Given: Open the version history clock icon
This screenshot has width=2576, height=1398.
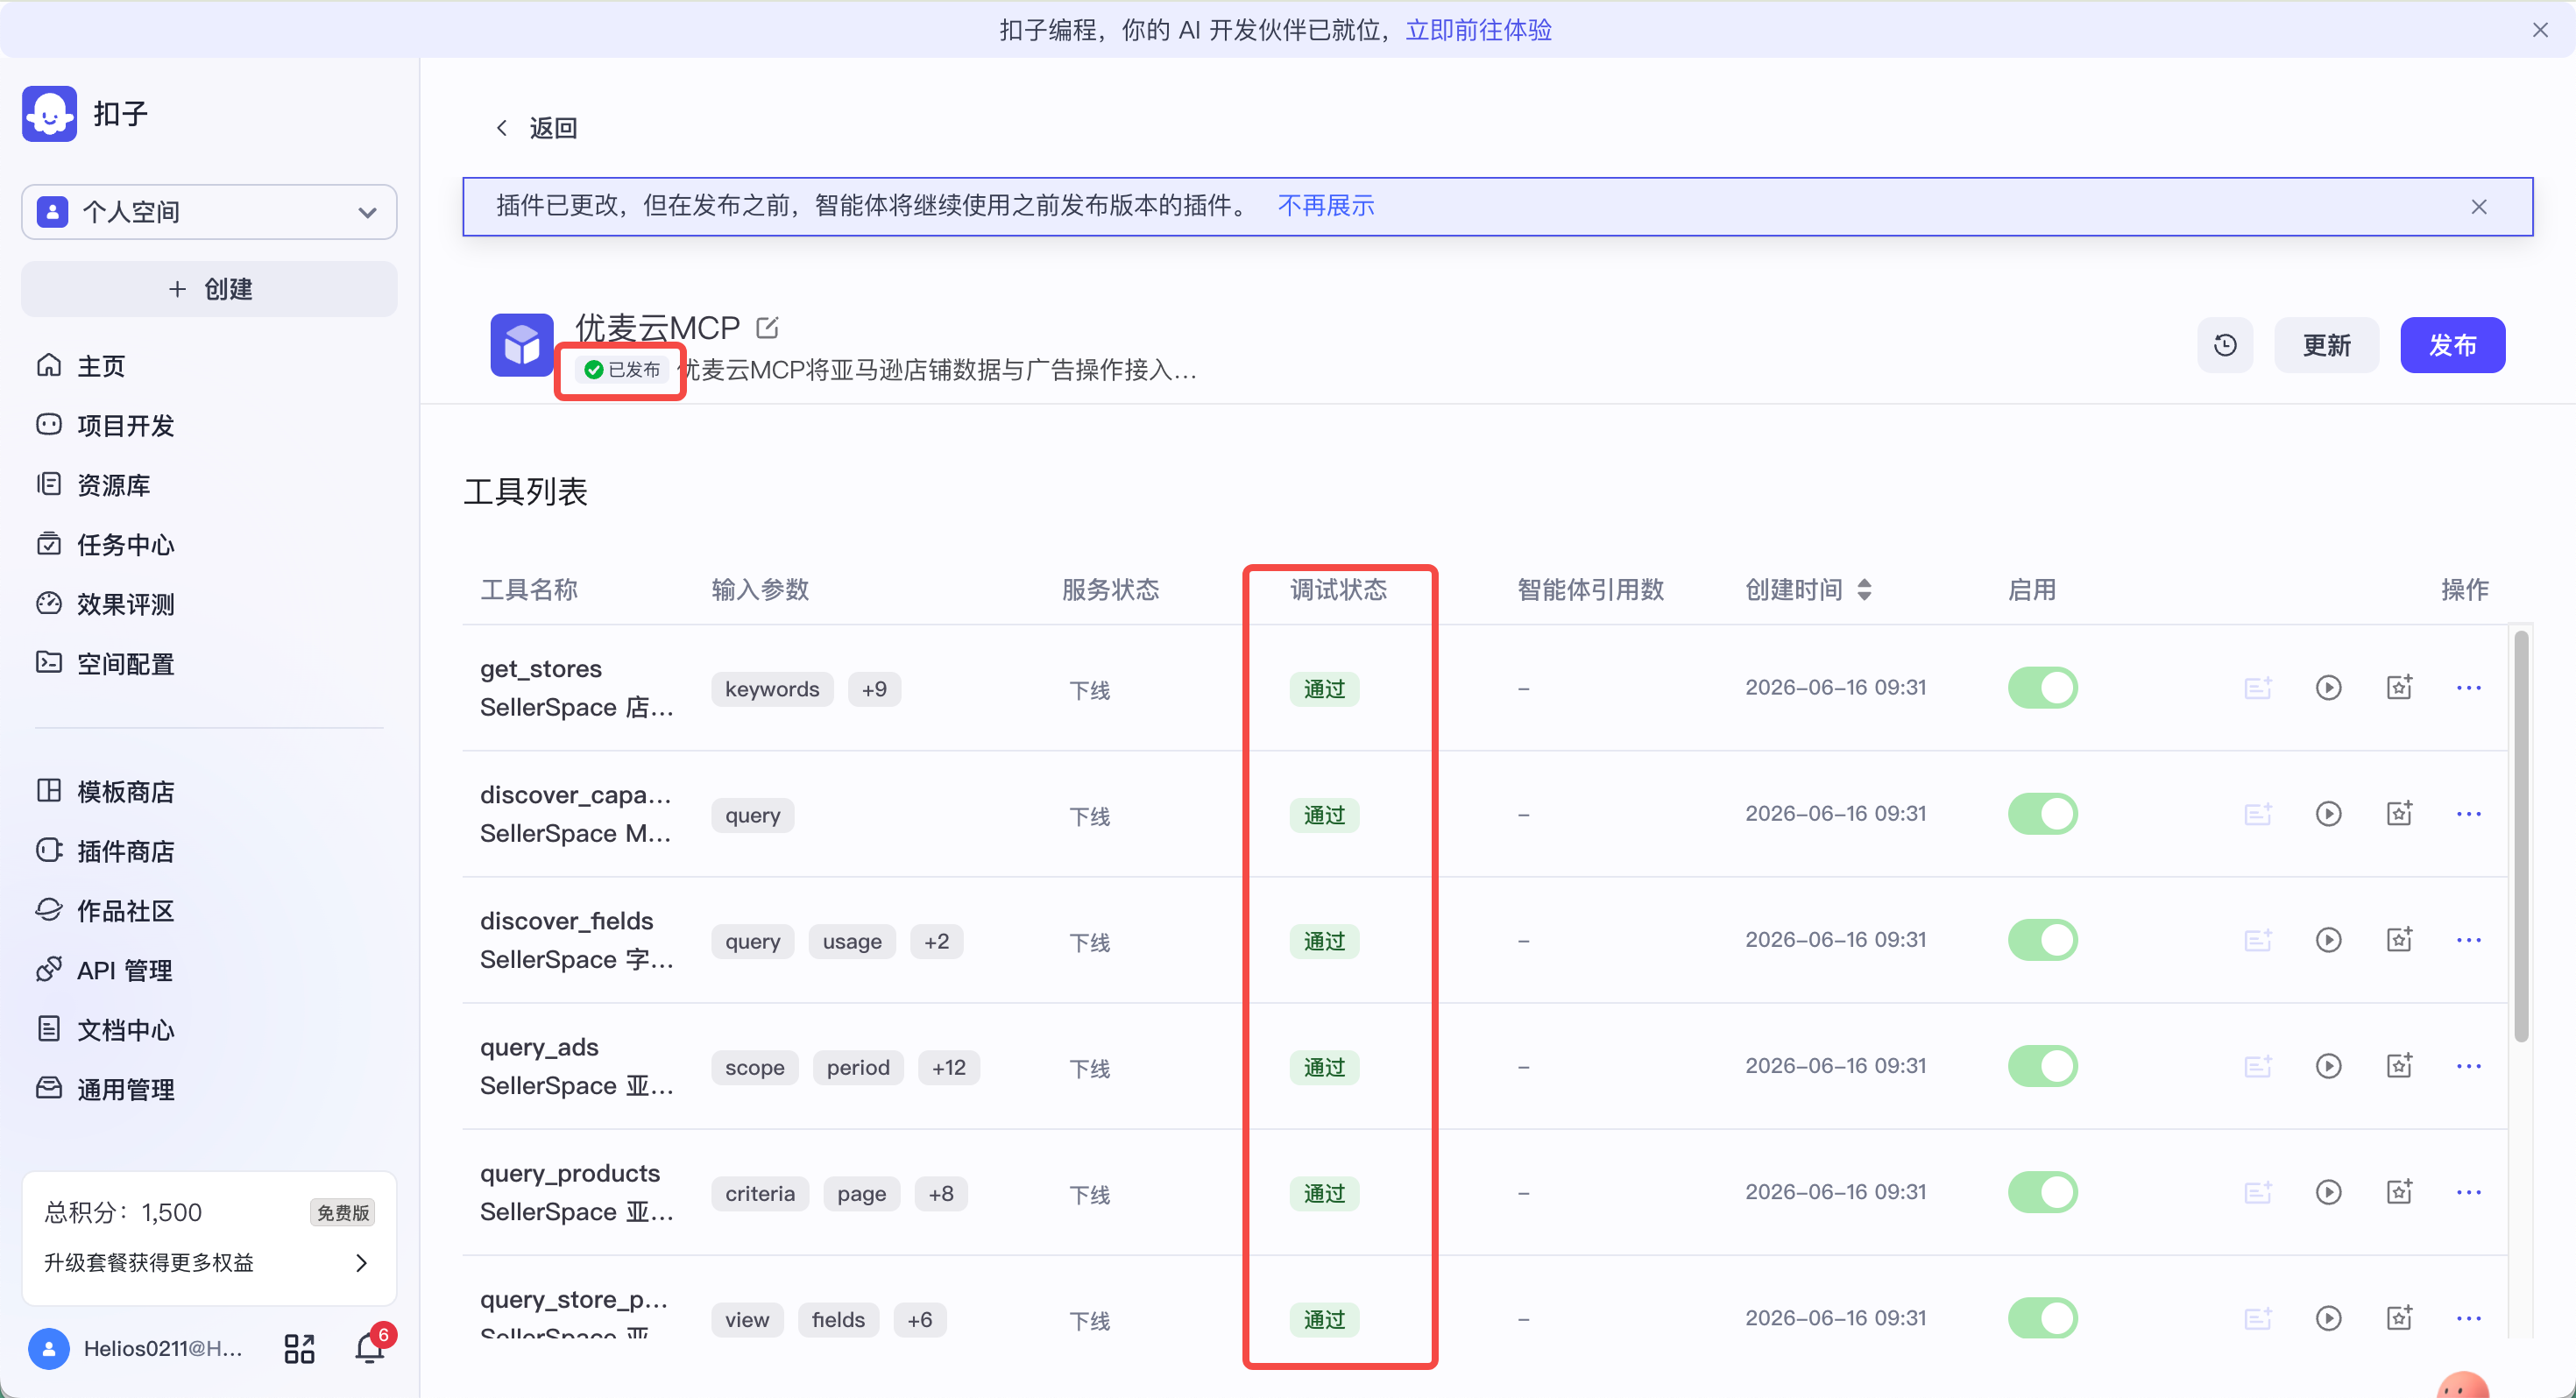Looking at the screenshot, I should click(2225, 345).
